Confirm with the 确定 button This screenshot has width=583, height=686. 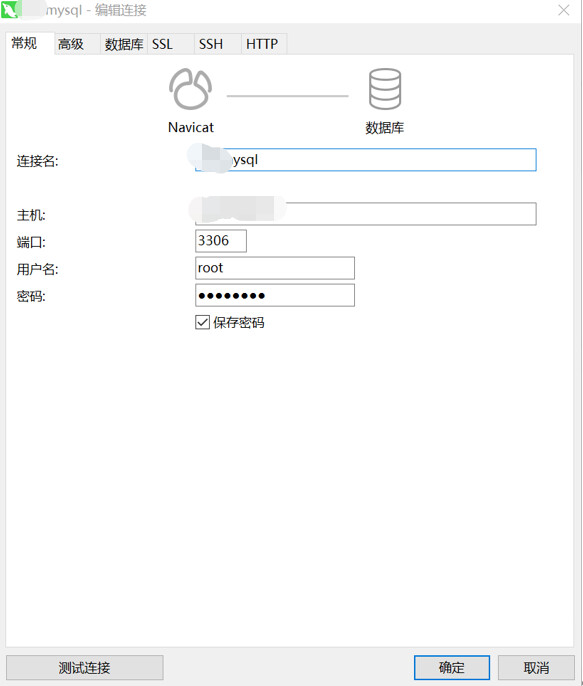(452, 668)
